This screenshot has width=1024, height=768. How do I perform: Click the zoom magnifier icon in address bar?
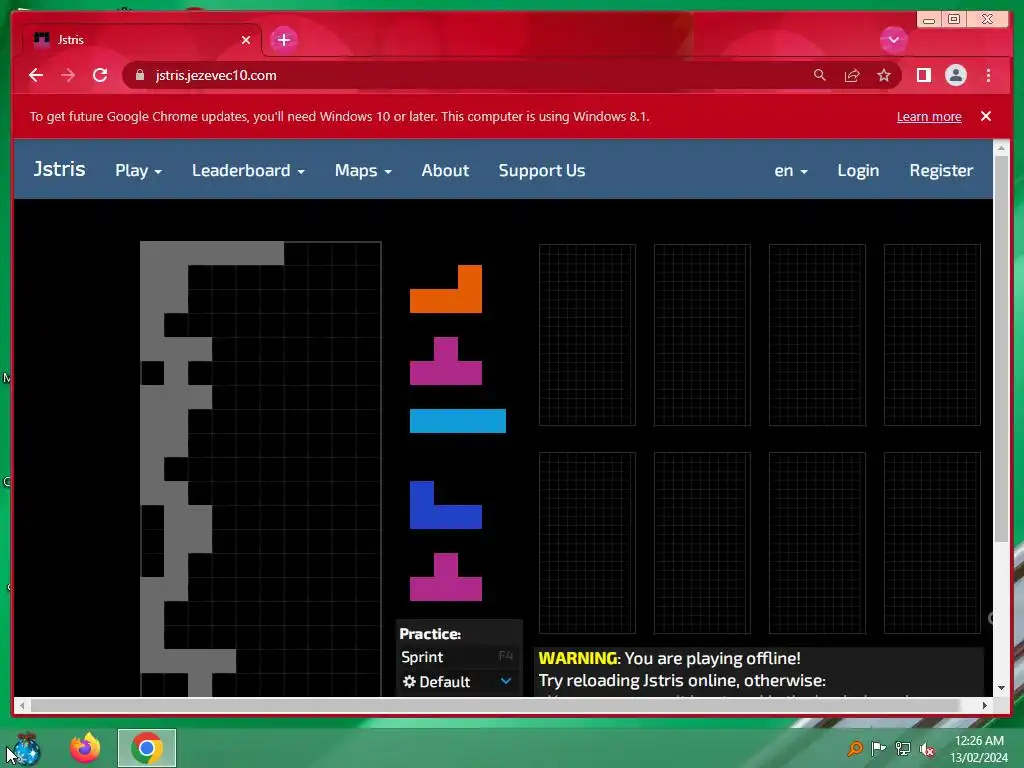[x=820, y=75]
